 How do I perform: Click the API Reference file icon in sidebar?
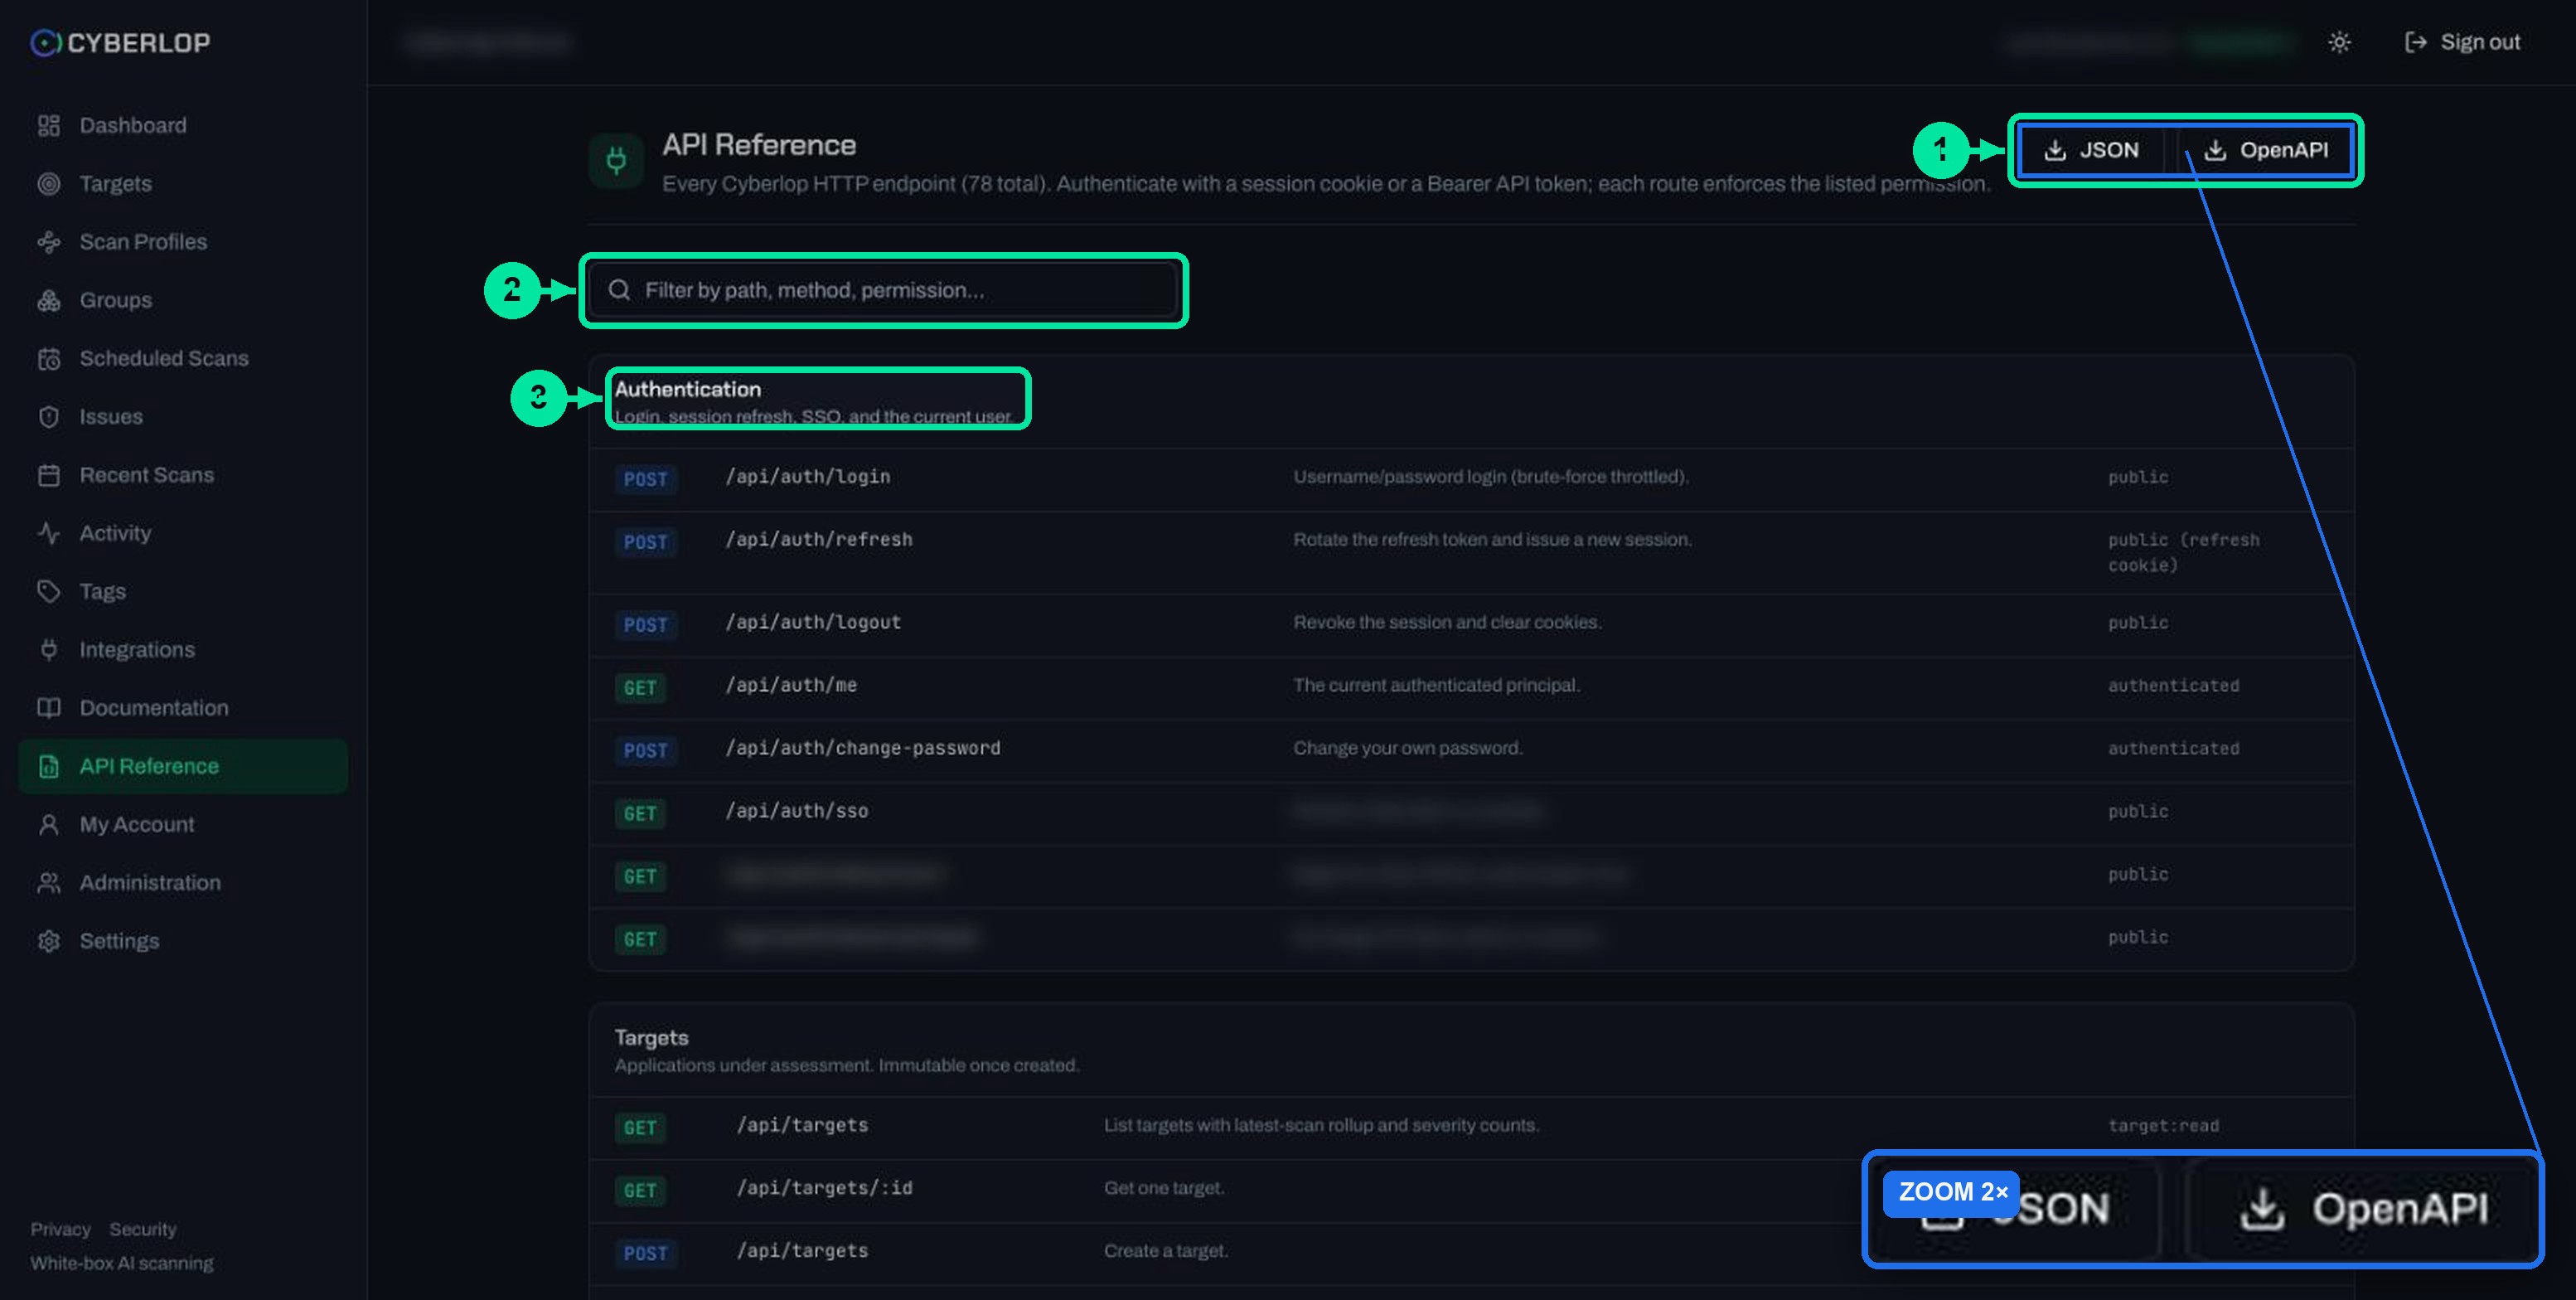[48, 766]
